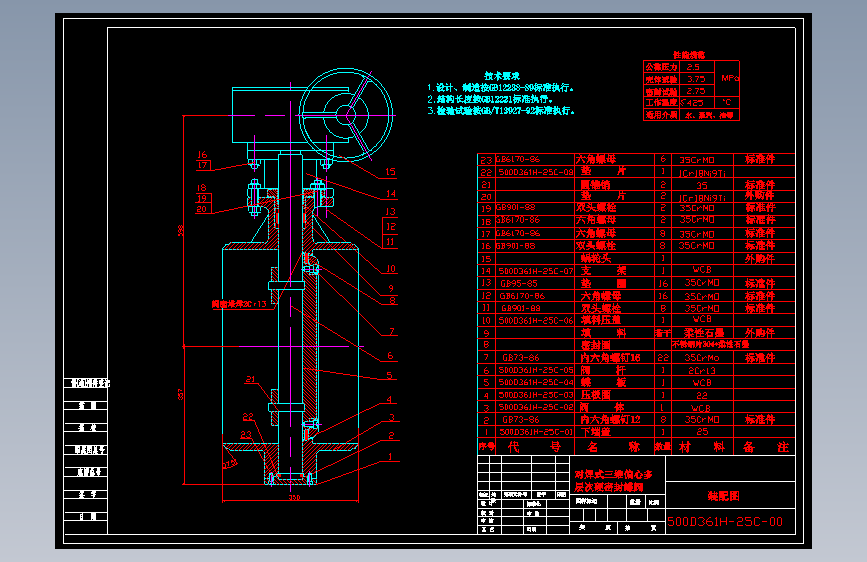Screen dimensions: 867x562
Task: Select the 序号 column header
Action: point(487,446)
